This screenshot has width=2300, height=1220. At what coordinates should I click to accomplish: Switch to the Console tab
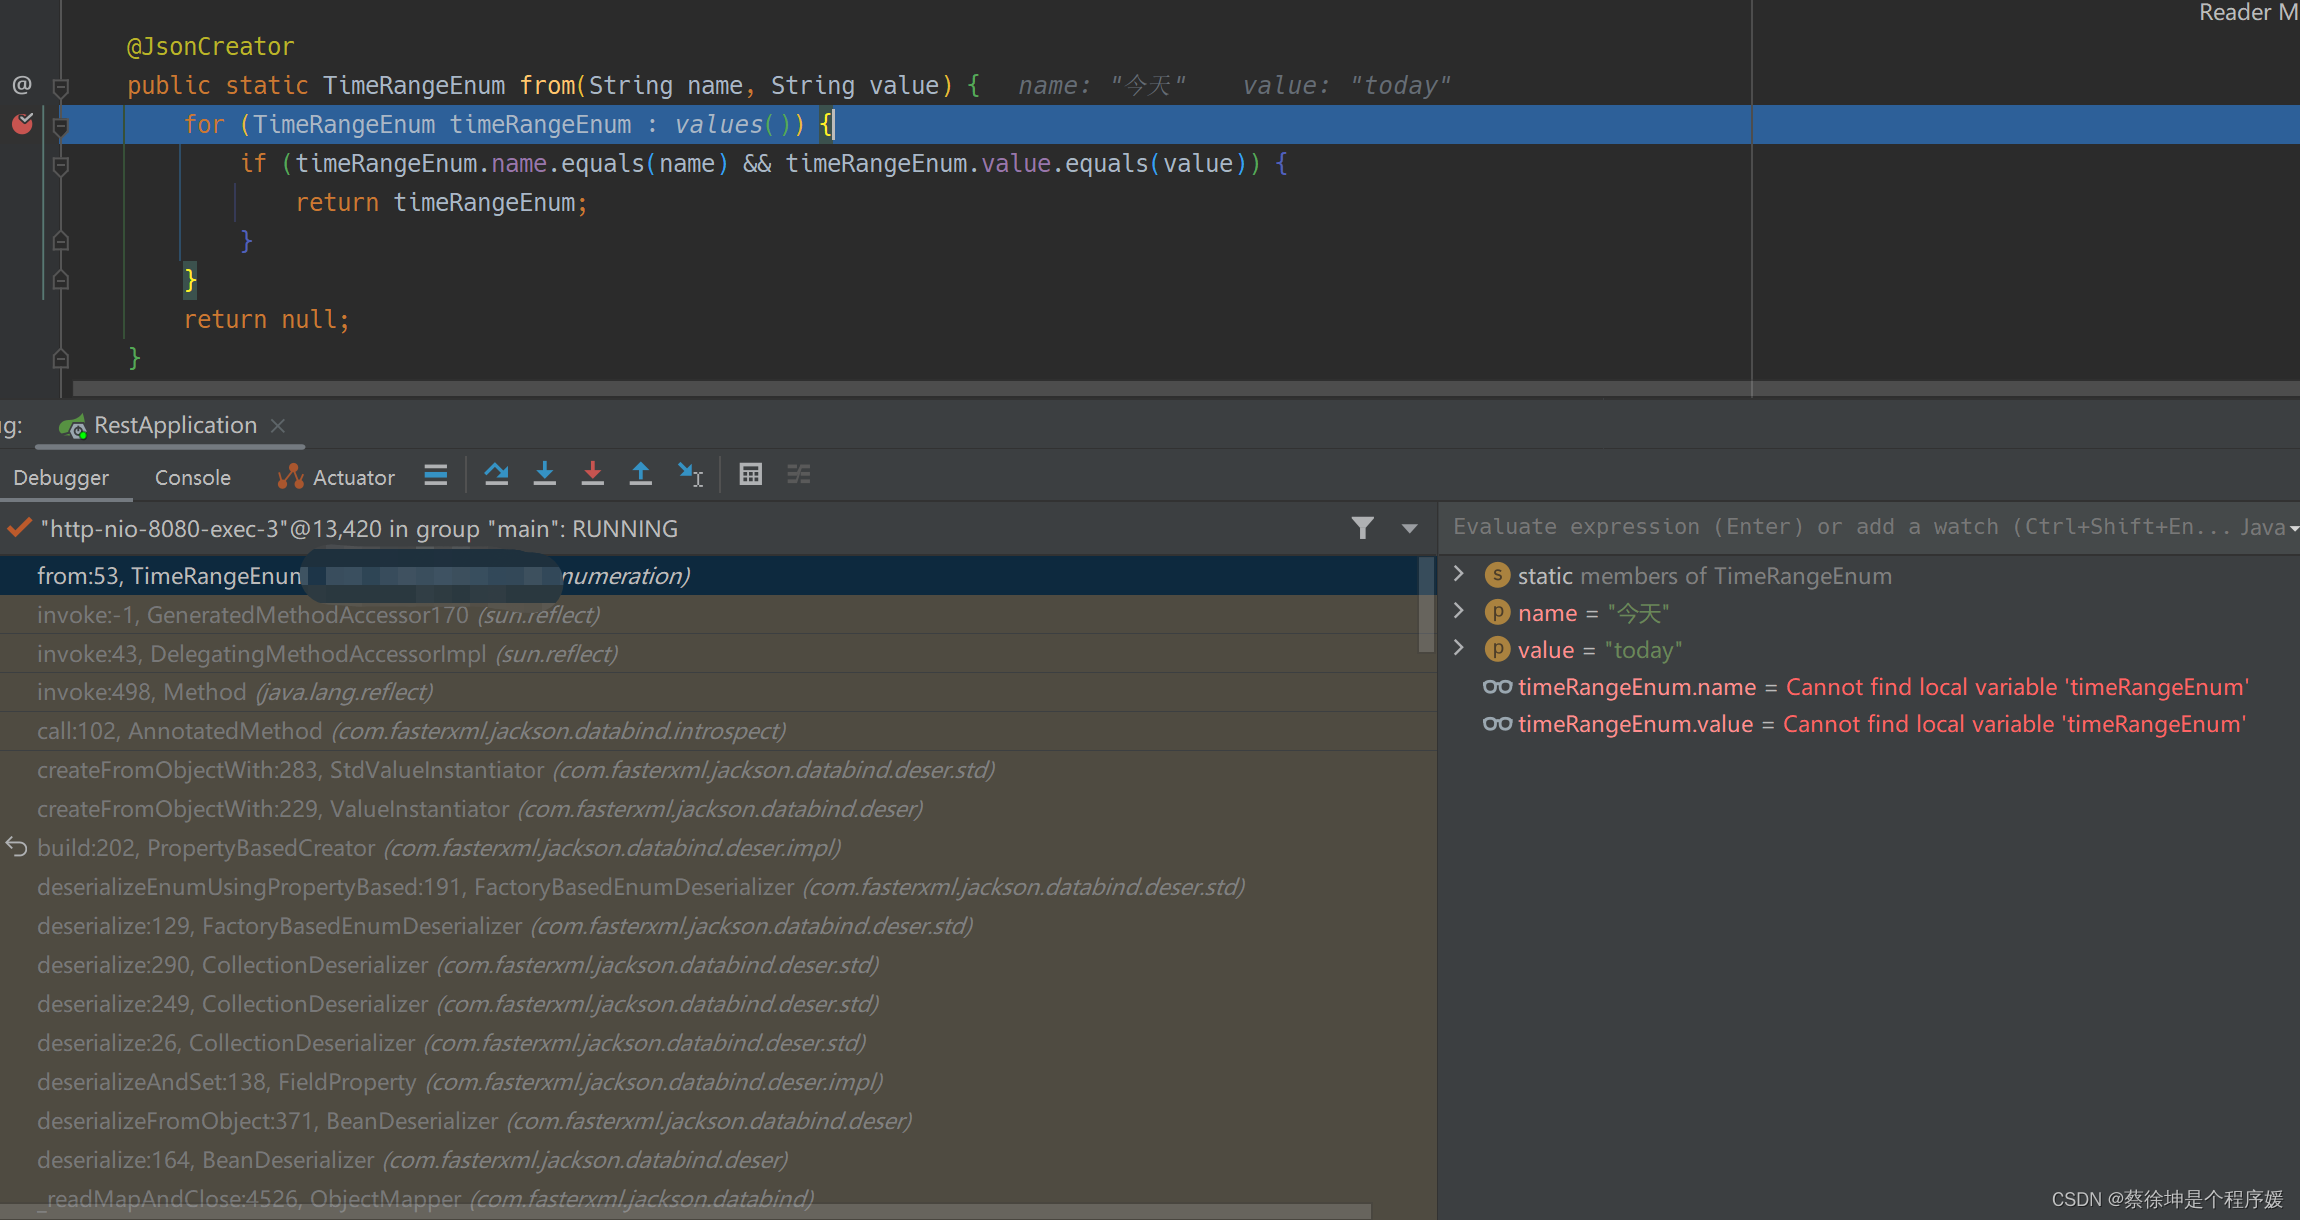pyautogui.click(x=192, y=478)
